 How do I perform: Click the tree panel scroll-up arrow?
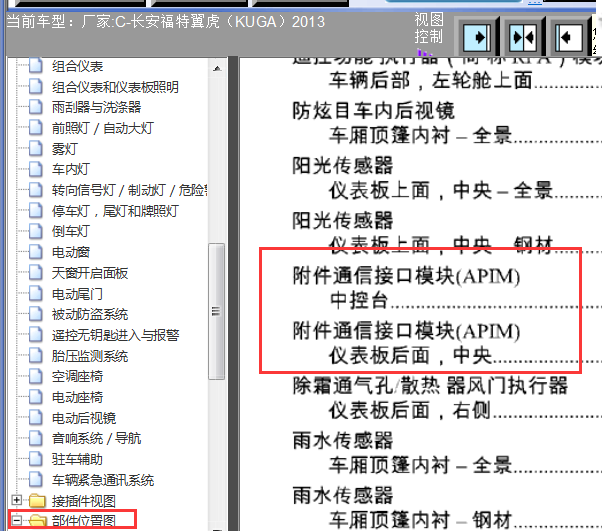[217, 69]
